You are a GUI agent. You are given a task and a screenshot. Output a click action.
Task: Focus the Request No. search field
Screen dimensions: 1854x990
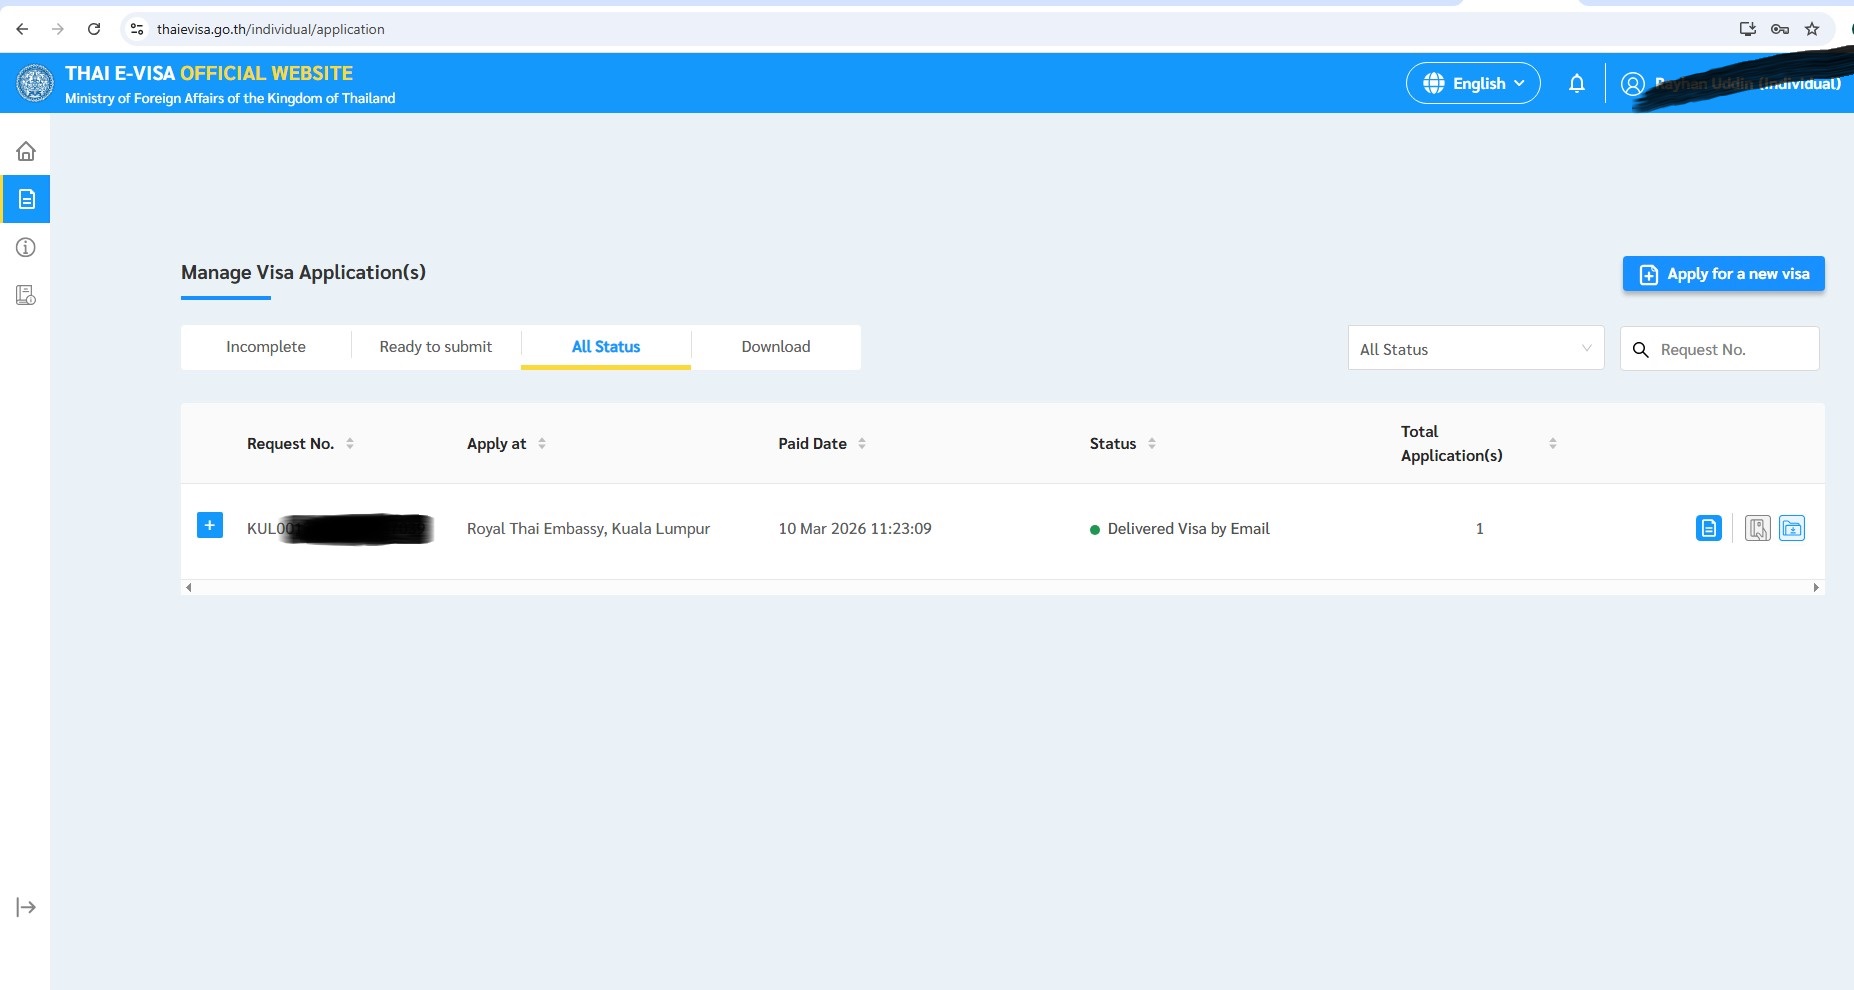pos(1732,349)
